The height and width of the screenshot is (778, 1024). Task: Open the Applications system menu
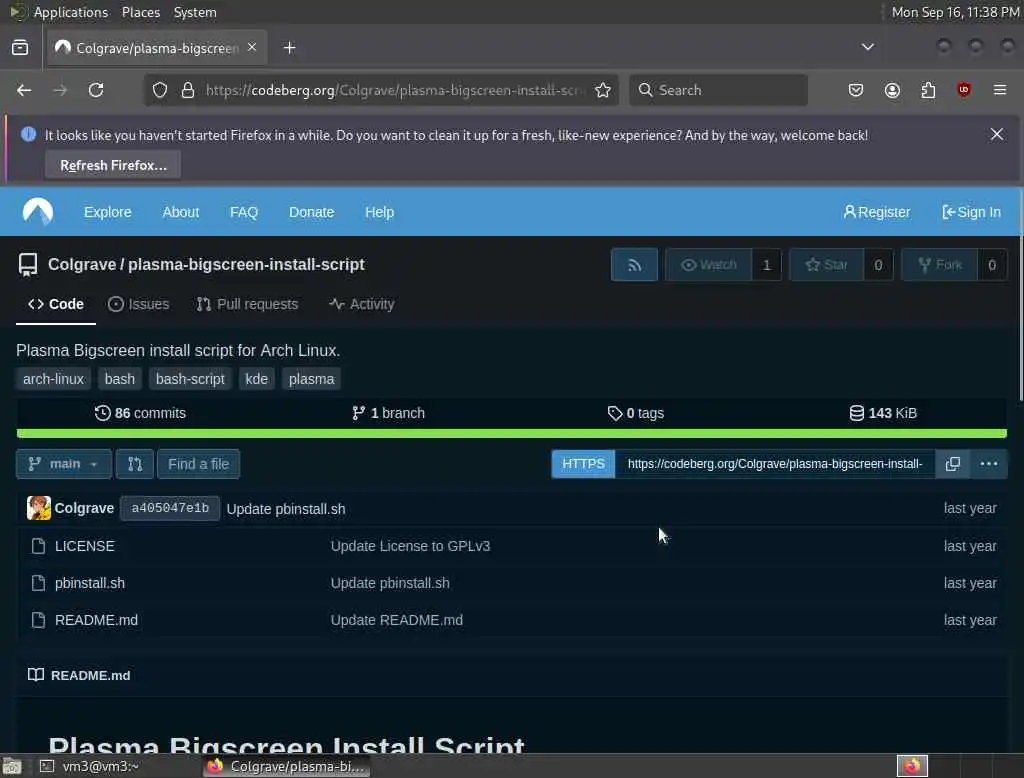pyautogui.click(x=71, y=12)
